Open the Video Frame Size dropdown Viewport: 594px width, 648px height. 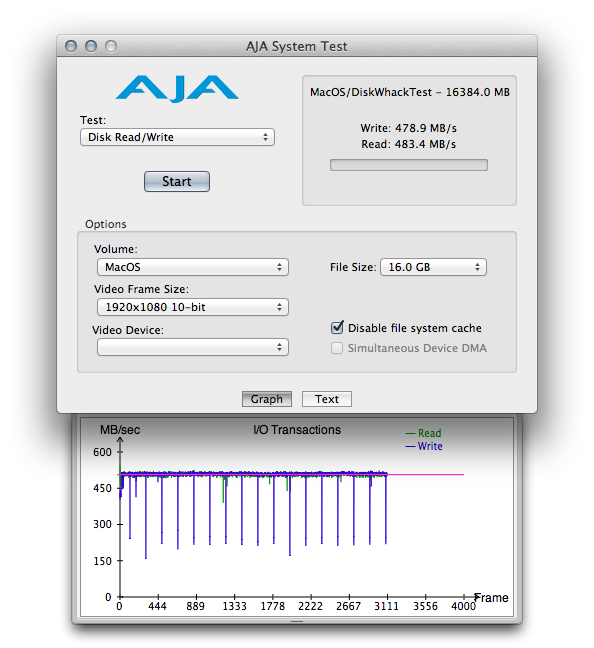click(193, 307)
